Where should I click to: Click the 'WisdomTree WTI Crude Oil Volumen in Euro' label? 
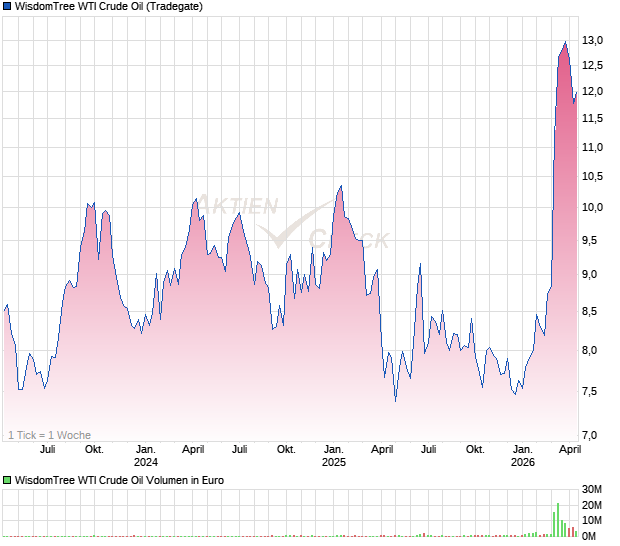click(119, 480)
